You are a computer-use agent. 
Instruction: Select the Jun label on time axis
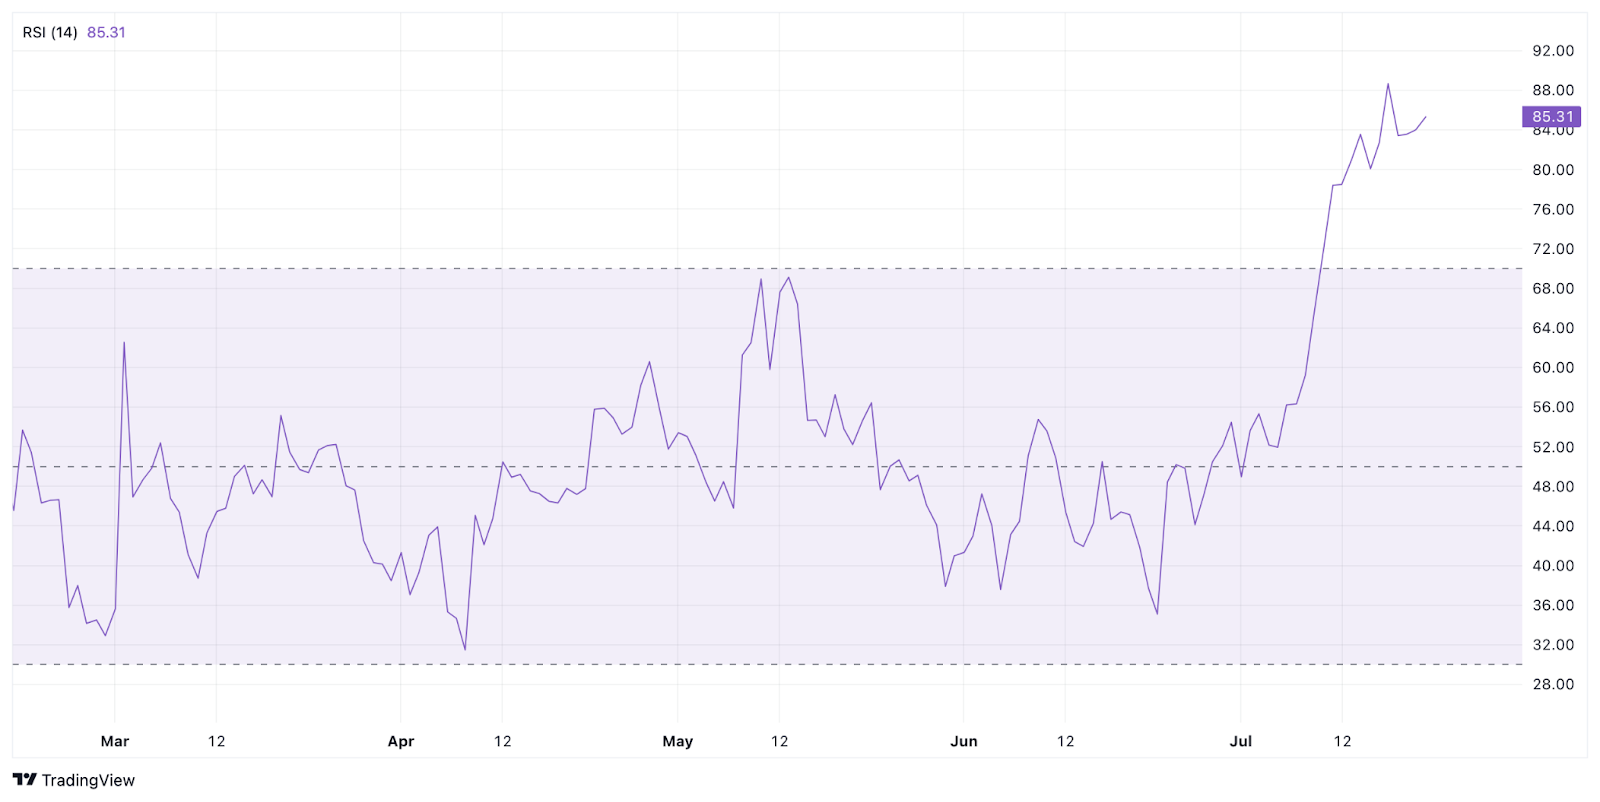click(x=963, y=741)
